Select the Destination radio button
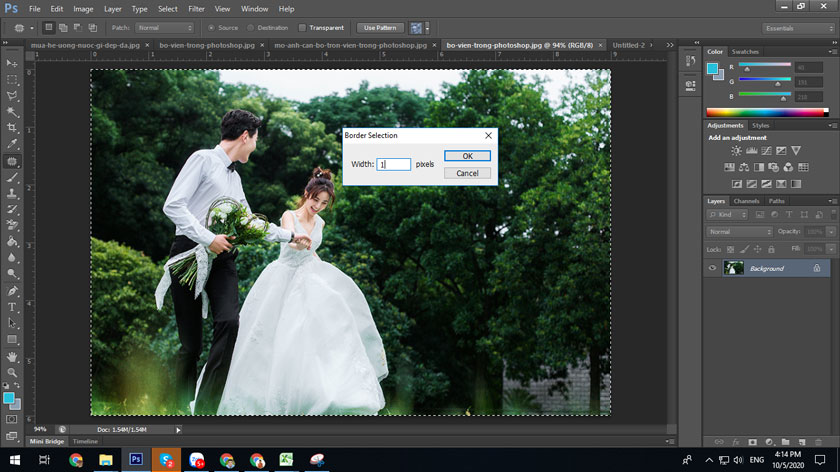Screen dimensions: 840x472 click(x=250, y=28)
